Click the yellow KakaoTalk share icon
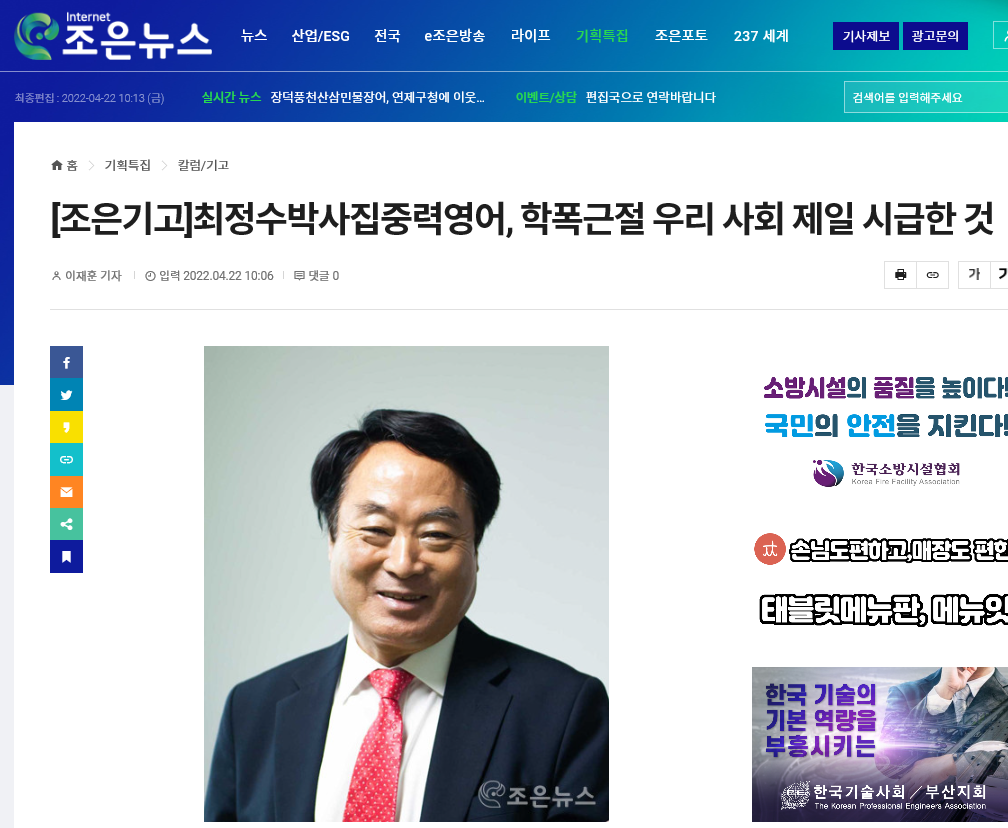1008x828 pixels. pos(66,427)
